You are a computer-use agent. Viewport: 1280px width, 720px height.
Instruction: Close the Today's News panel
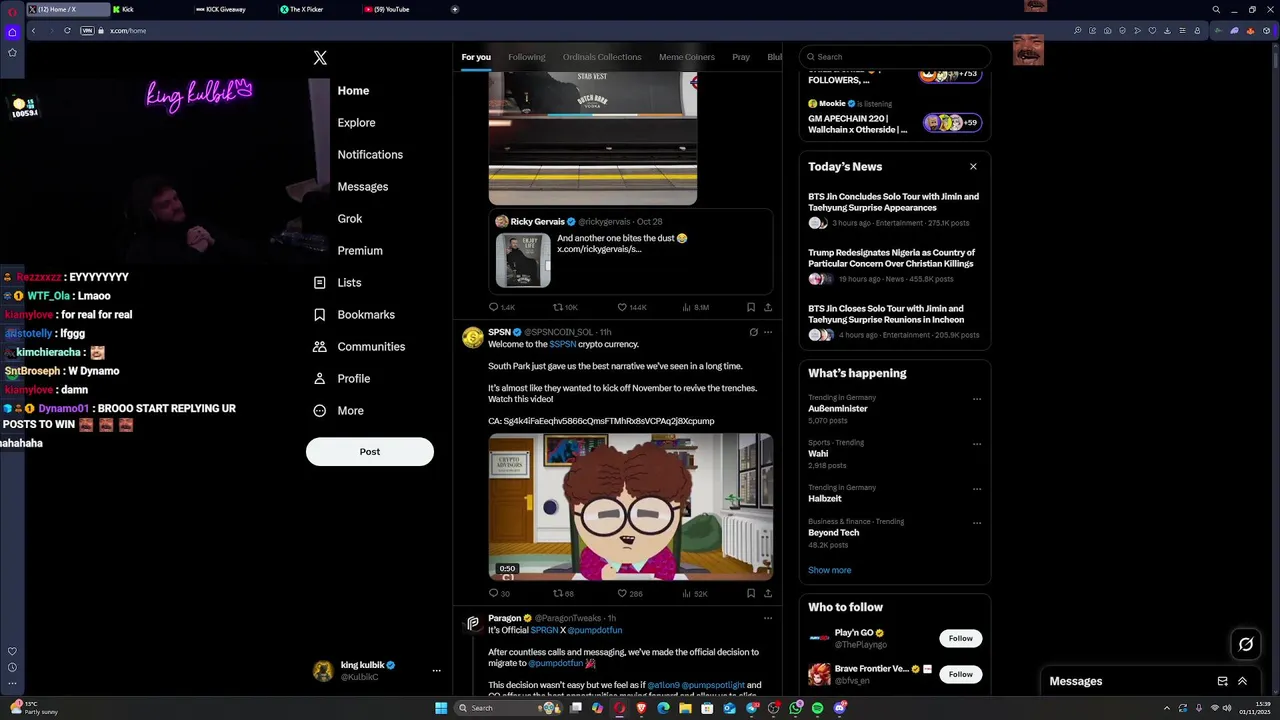click(x=973, y=167)
